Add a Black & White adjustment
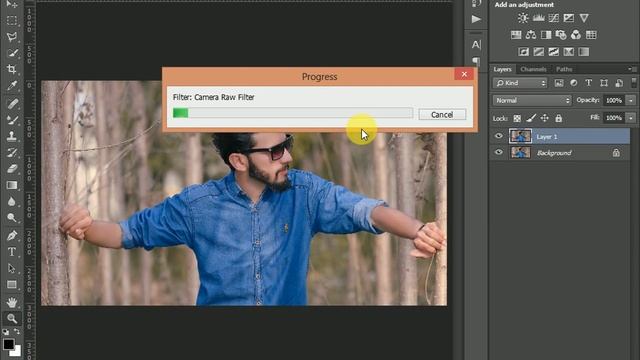 click(546, 35)
